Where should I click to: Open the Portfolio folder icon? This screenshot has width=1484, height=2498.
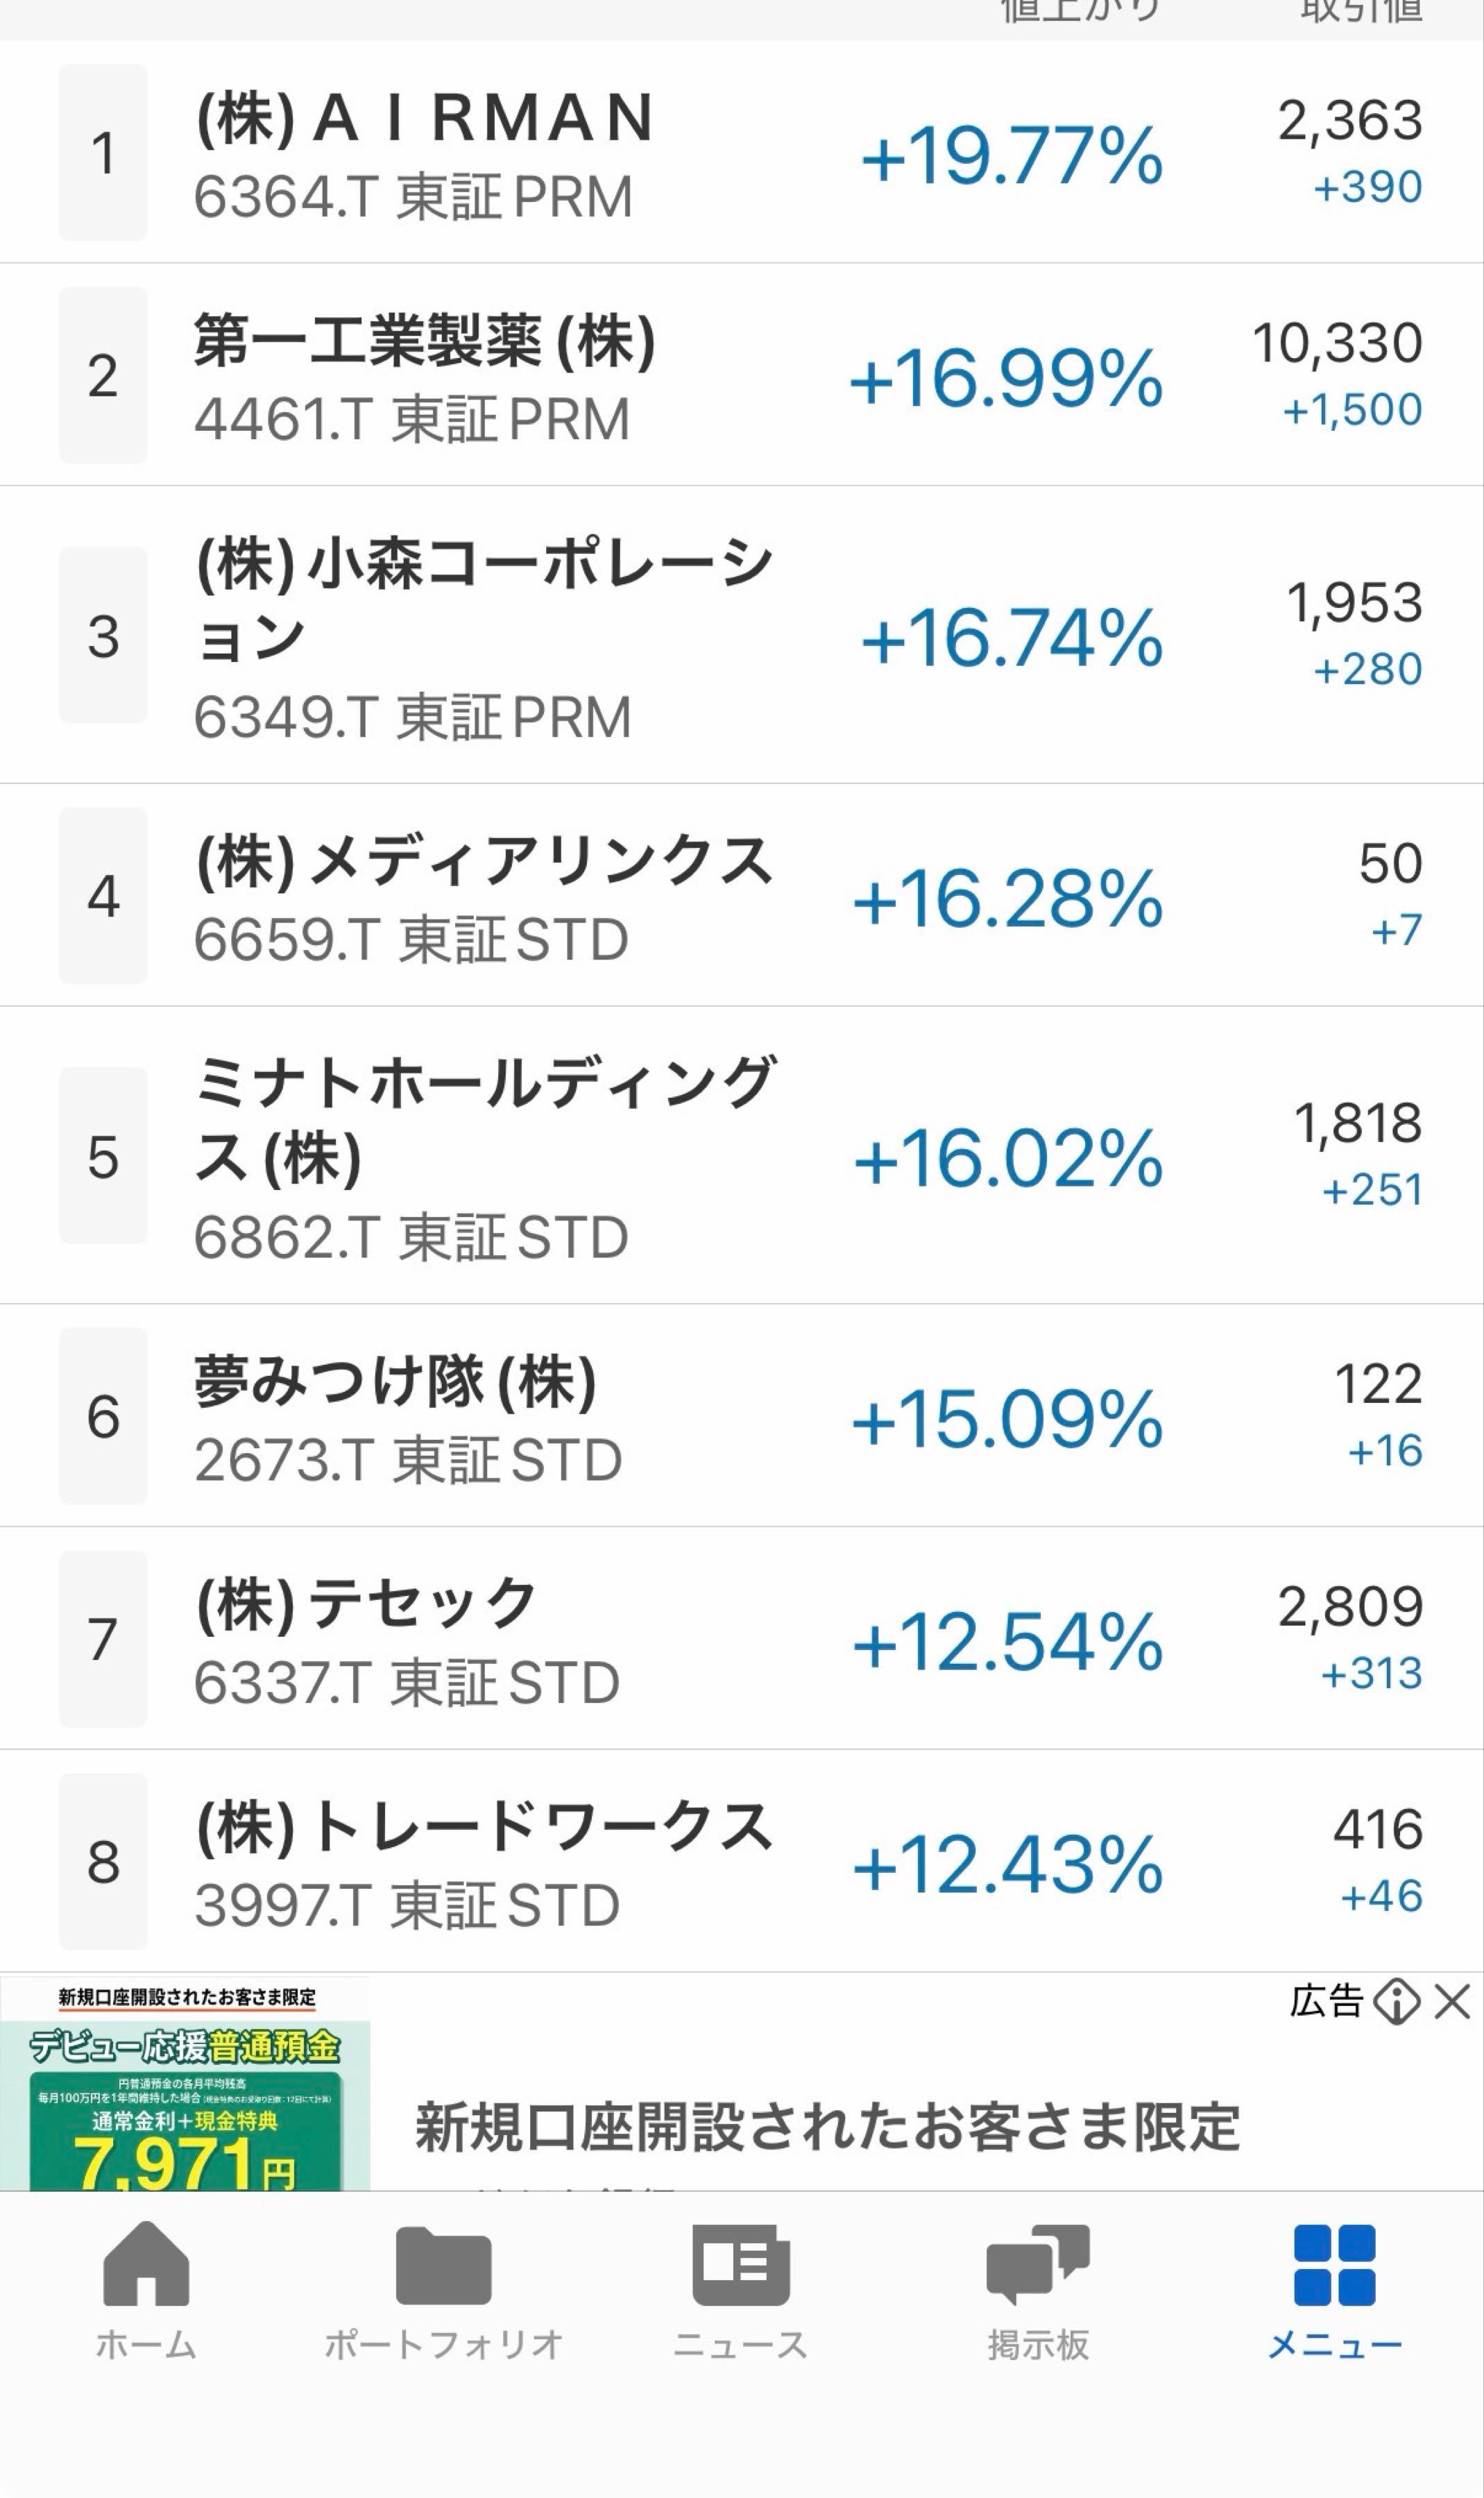coord(443,2266)
